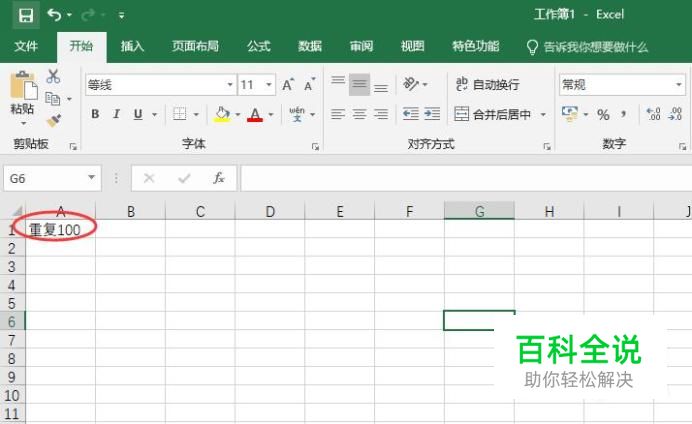Open the 特色功能 tab
This screenshot has height=424, width=692.
tap(475, 46)
